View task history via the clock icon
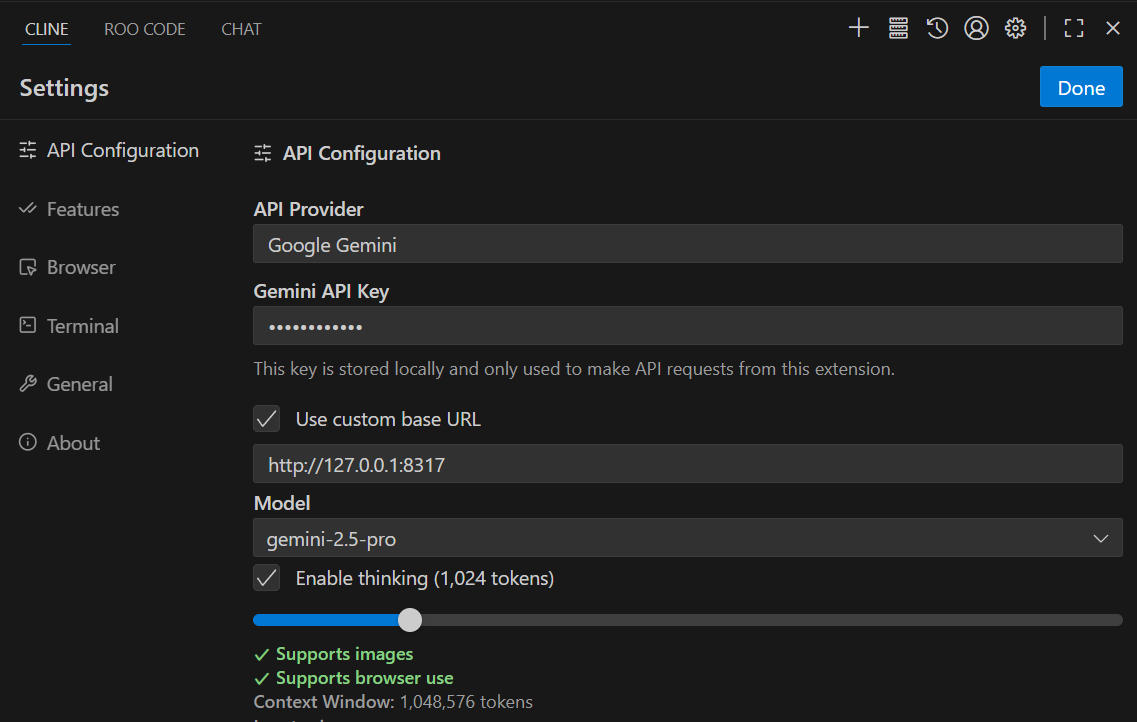 point(936,28)
